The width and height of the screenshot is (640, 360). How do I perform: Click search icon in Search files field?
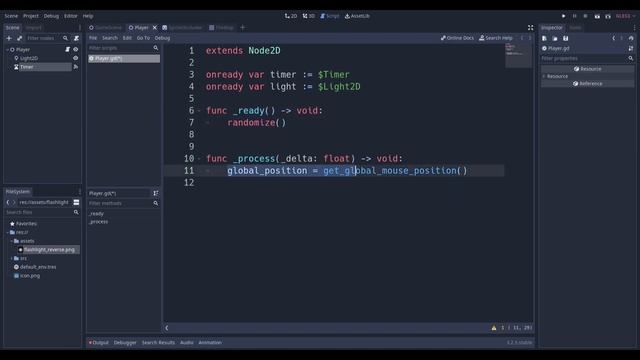[76, 212]
